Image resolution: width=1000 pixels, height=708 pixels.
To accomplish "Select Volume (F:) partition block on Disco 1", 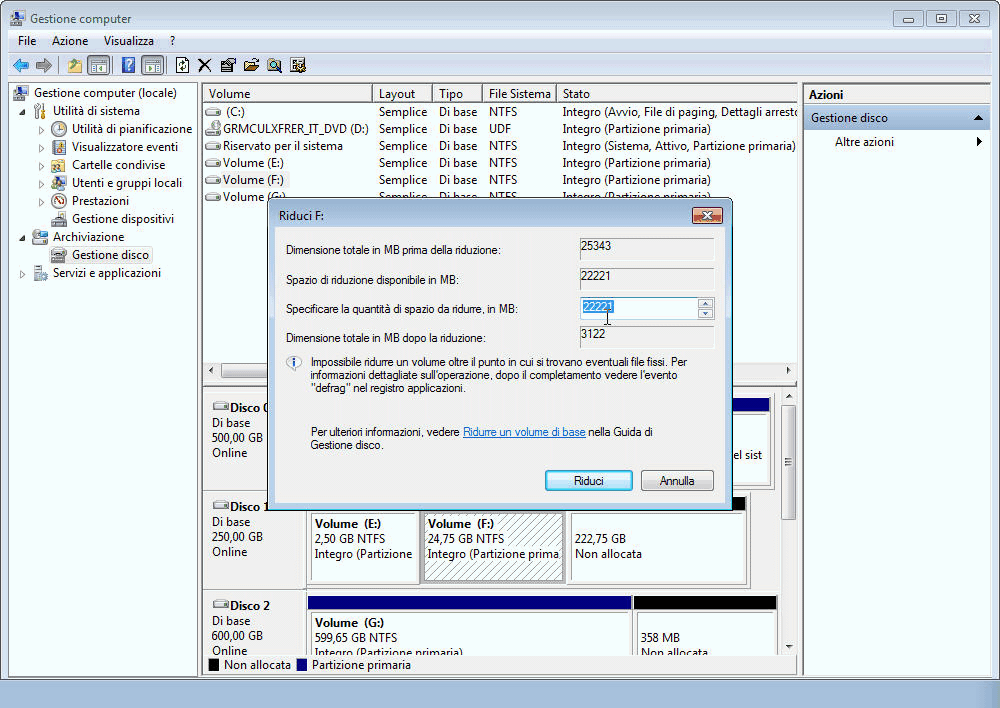I will click(x=493, y=547).
